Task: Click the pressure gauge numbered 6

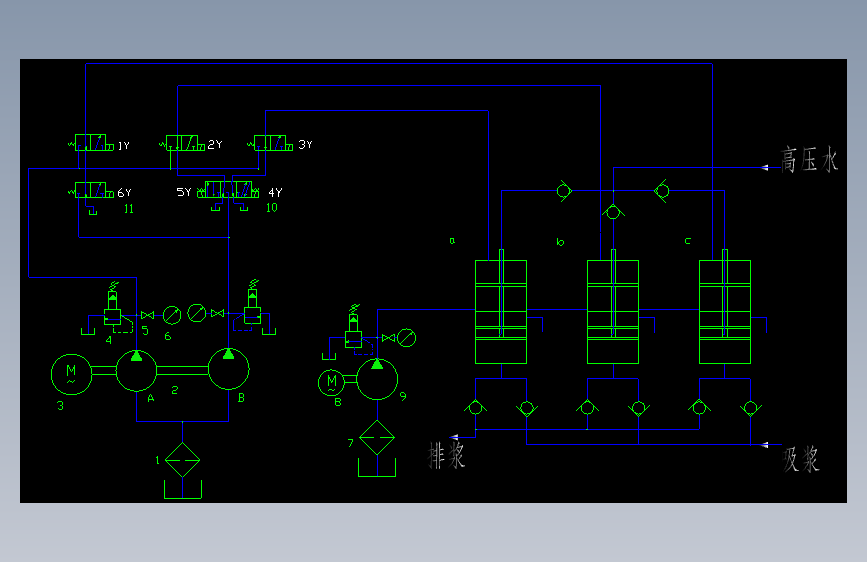Action: coord(172,315)
